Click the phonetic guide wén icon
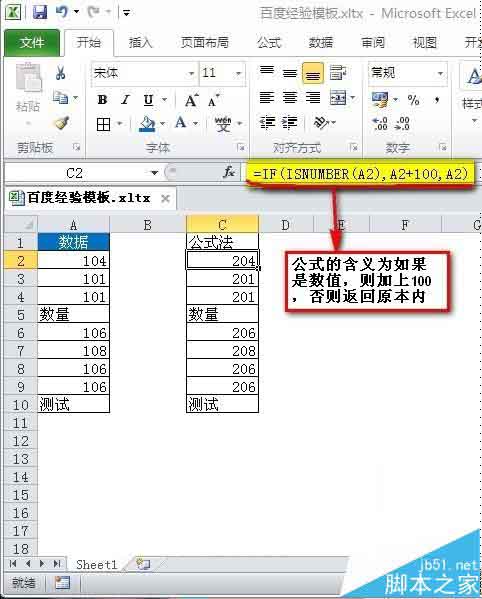The height and width of the screenshot is (599, 482). click(223, 124)
